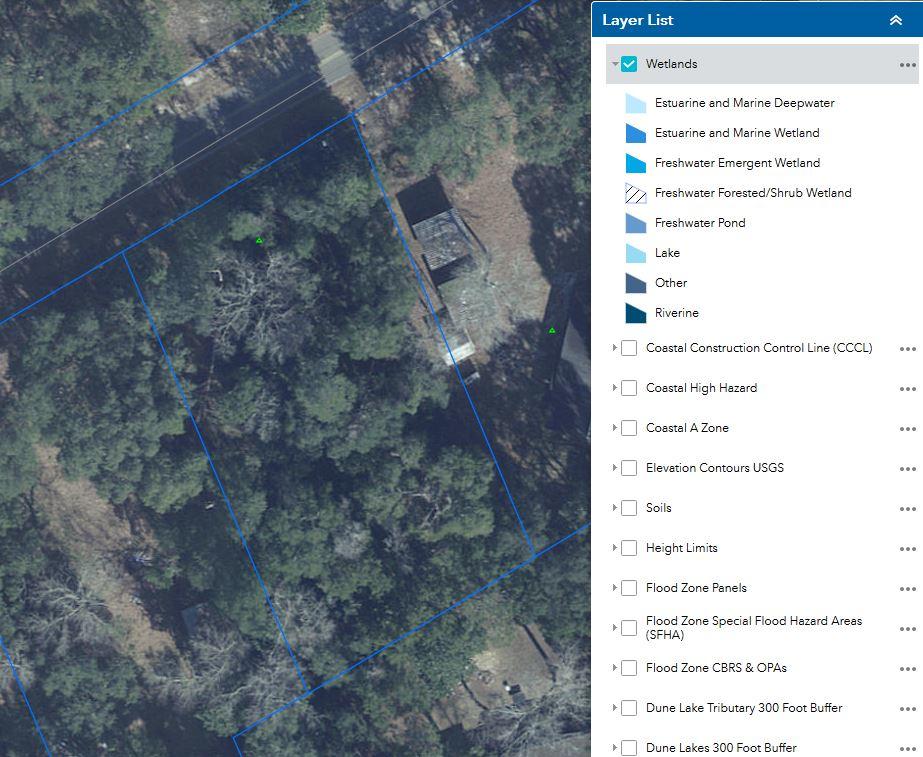
Task: Open the Height Limits ellipsis menu
Action: (x=907, y=548)
